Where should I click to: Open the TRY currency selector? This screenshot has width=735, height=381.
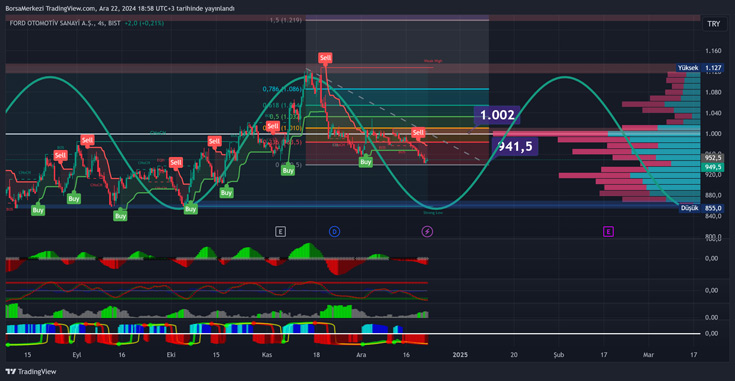coord(713,24)
